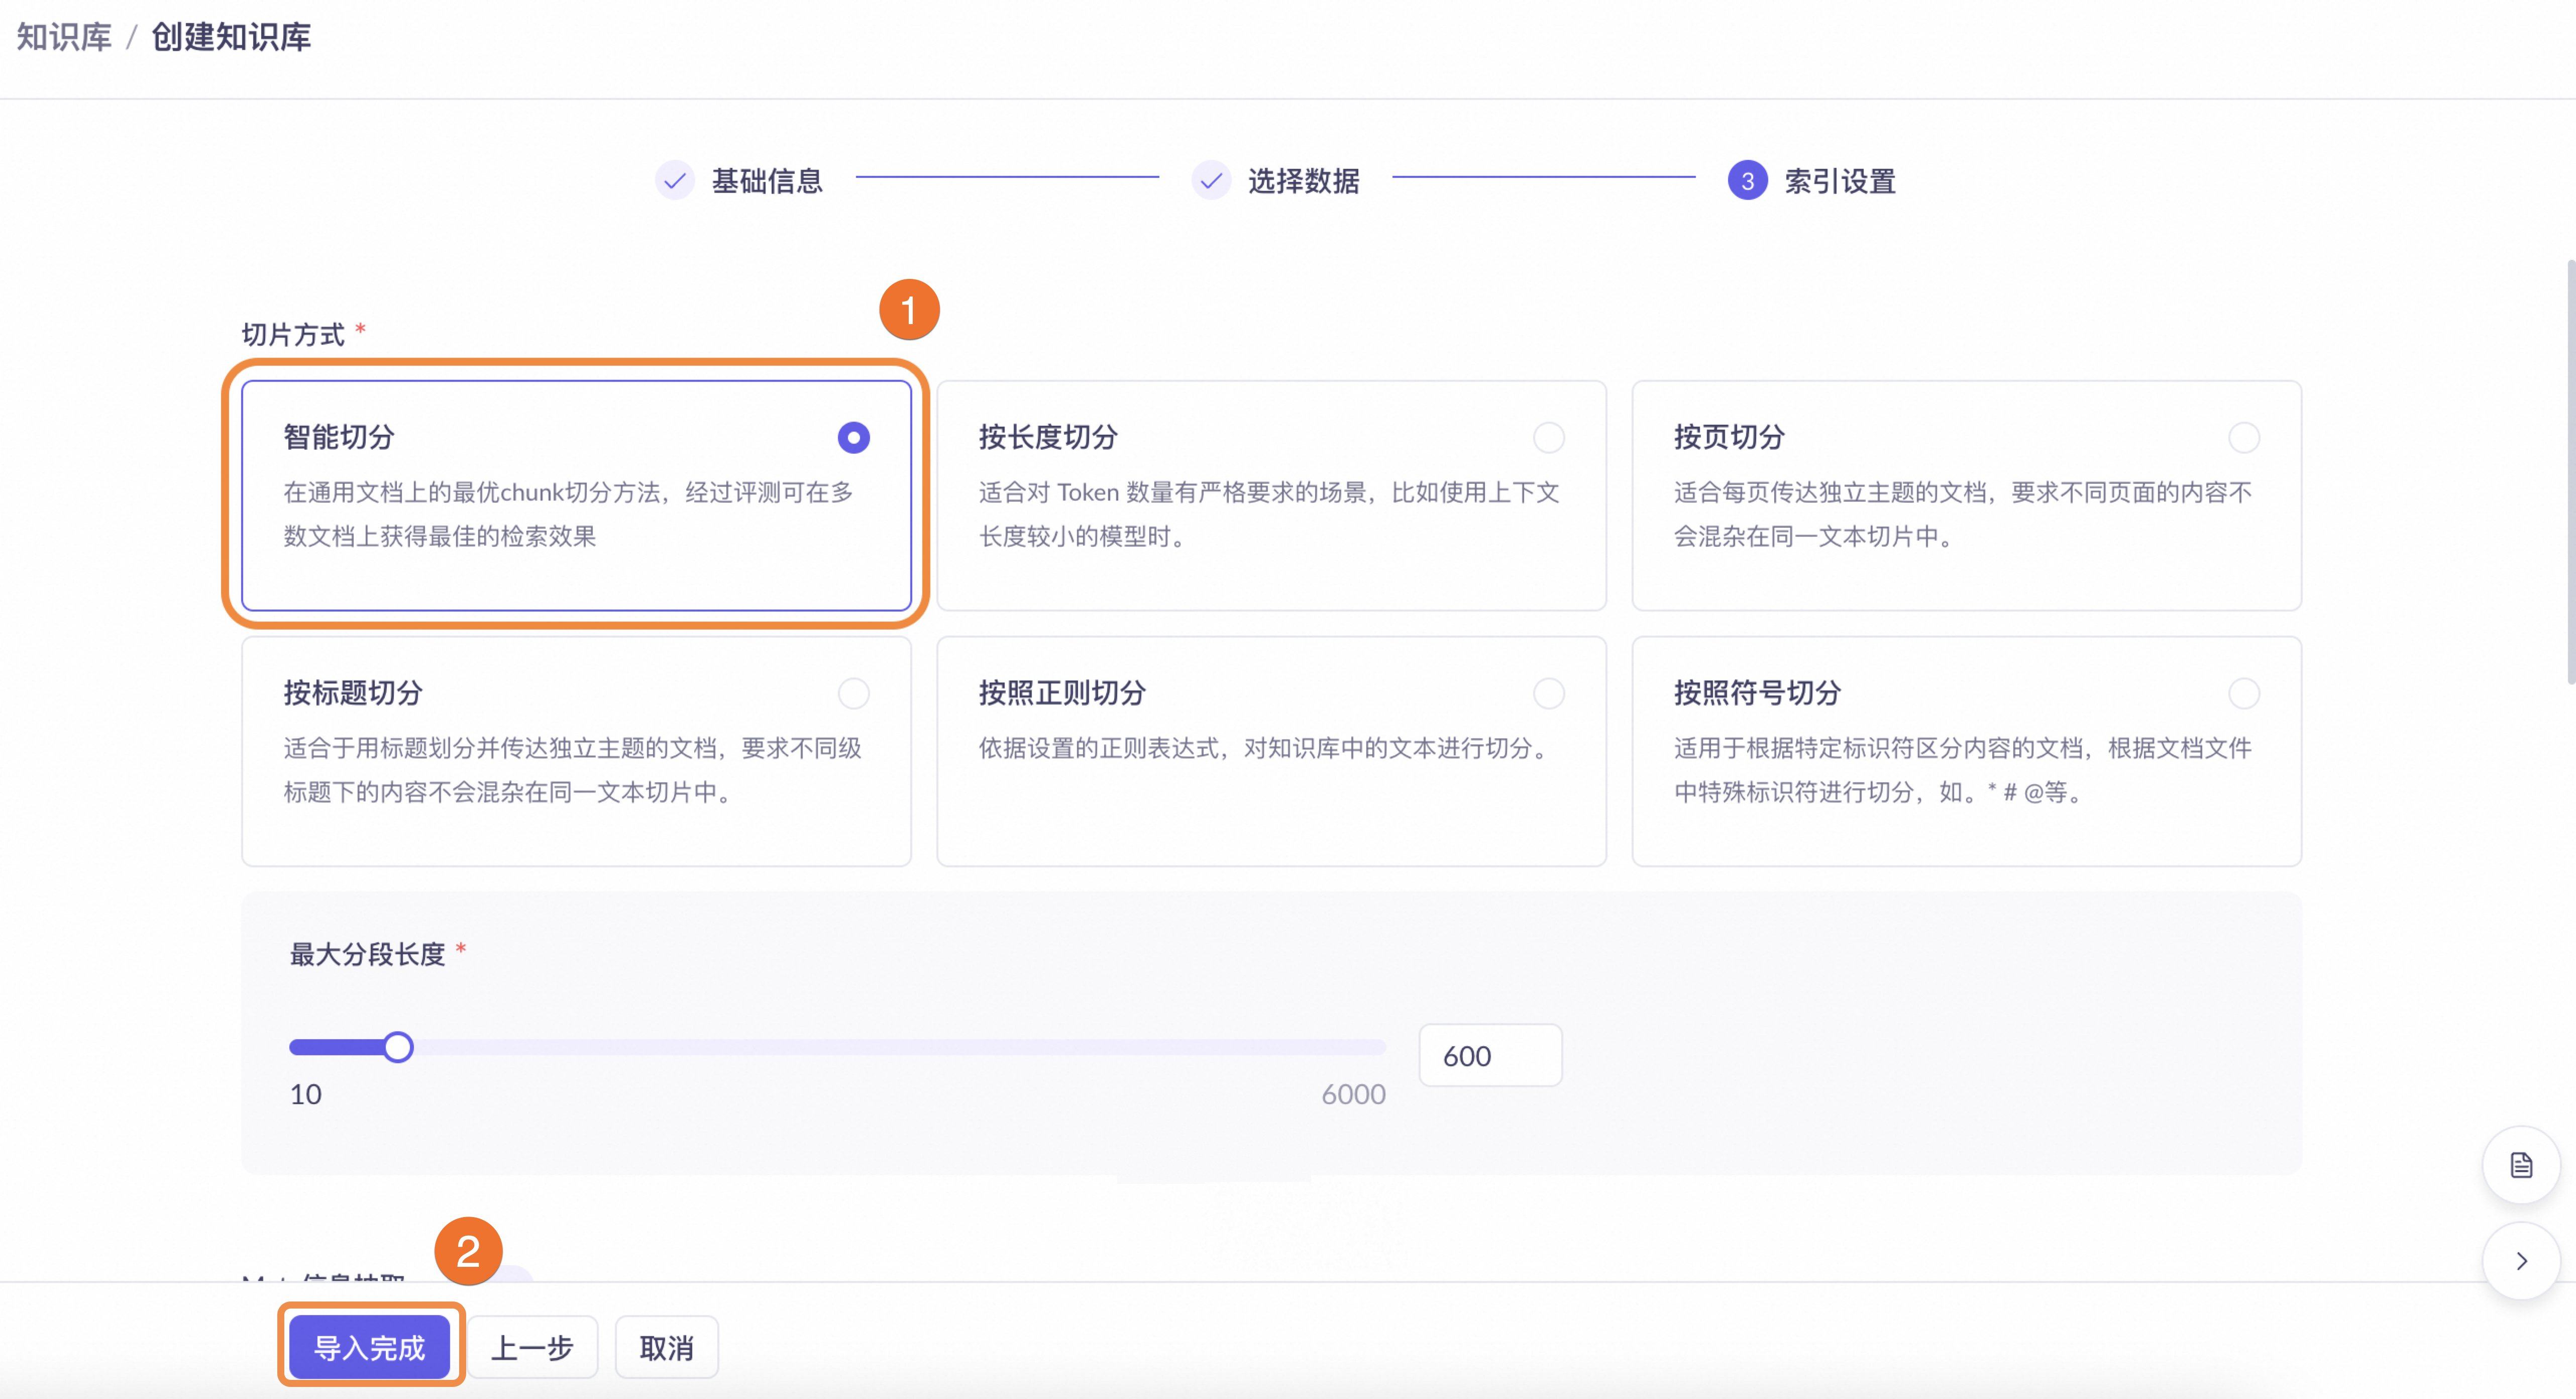The height and width of the screenshot is (1399, 2576).
Task: Select the 按长度切分 radio option
Action: [1548, 437]
